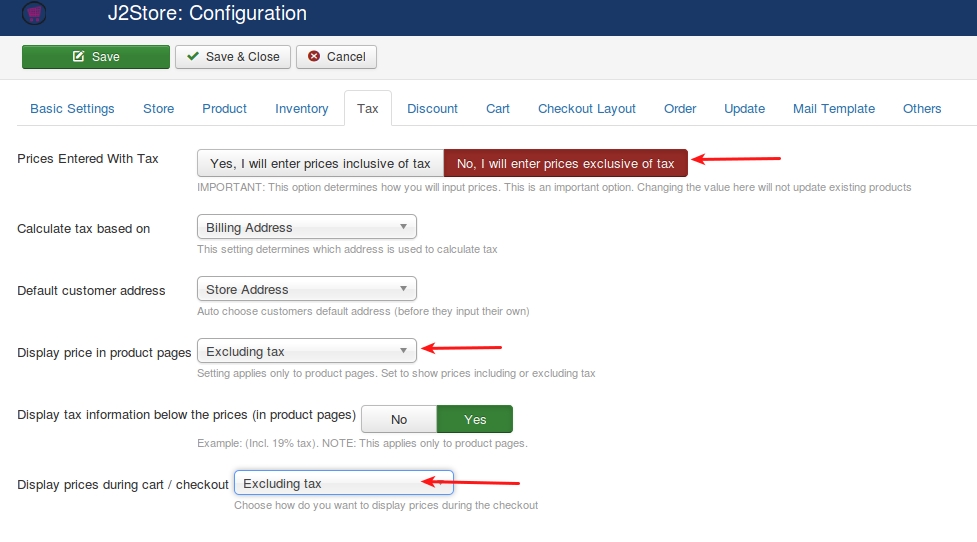
Task: Click the green Save button
Action: click(x=96, y=57)
